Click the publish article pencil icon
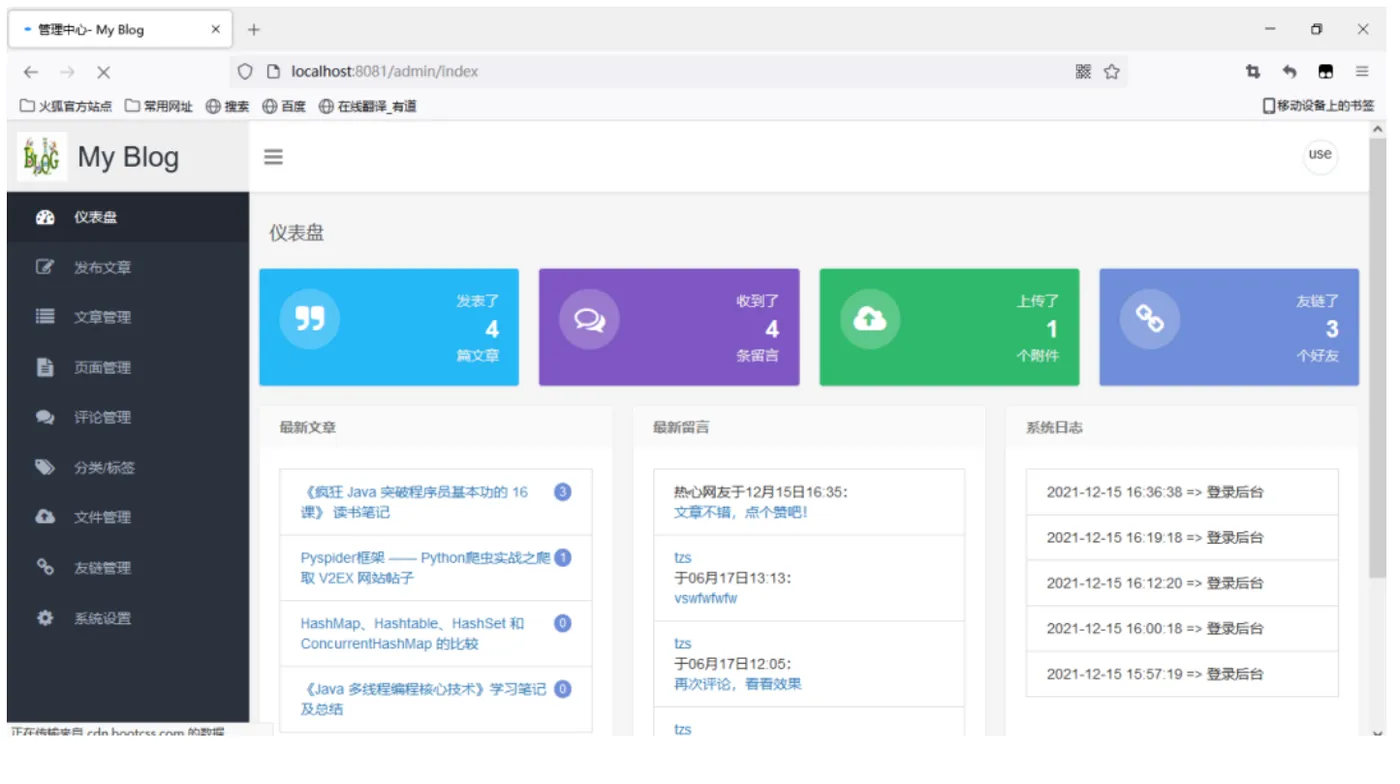1400x784 pixels. tap(45, 267)
